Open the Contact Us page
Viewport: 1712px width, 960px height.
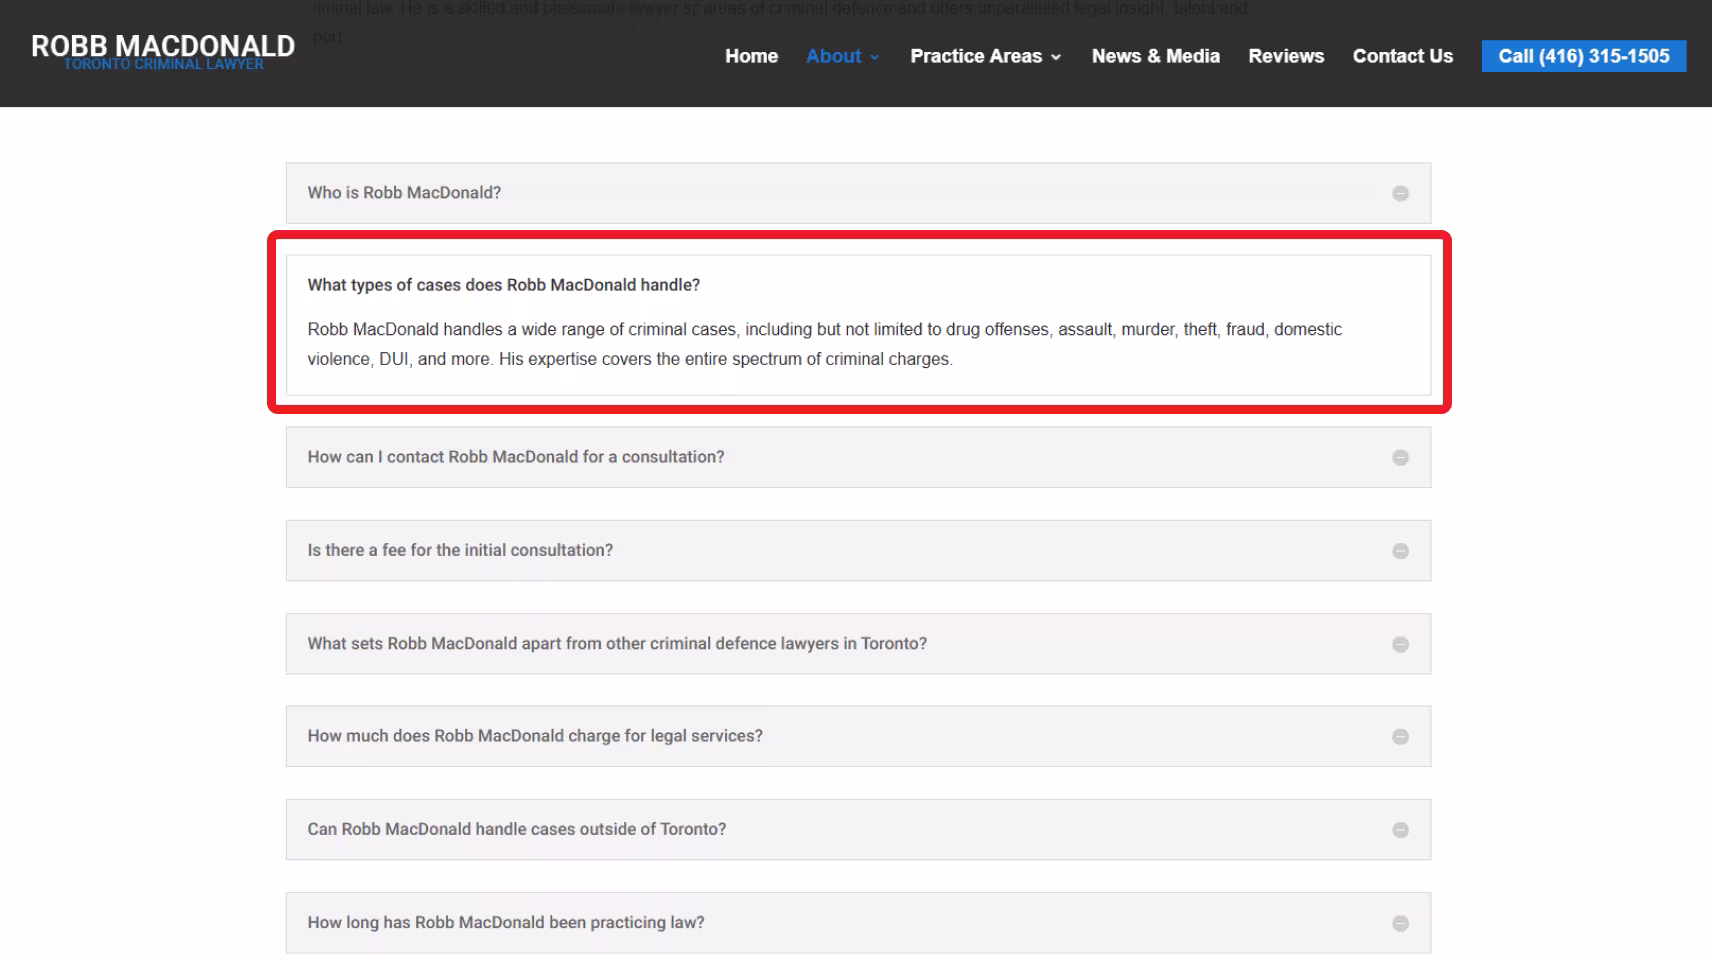(1402, 56)
